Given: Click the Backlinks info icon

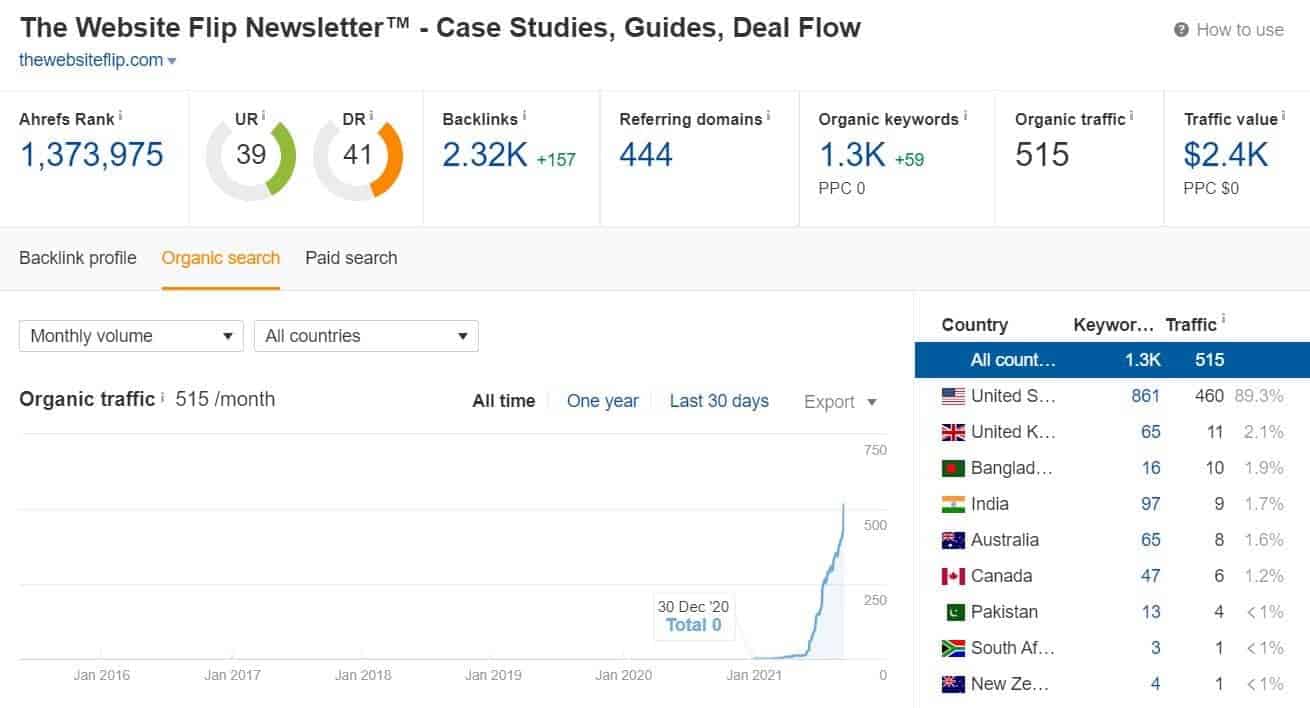Looking at the screenshot, I should point(525,116).
